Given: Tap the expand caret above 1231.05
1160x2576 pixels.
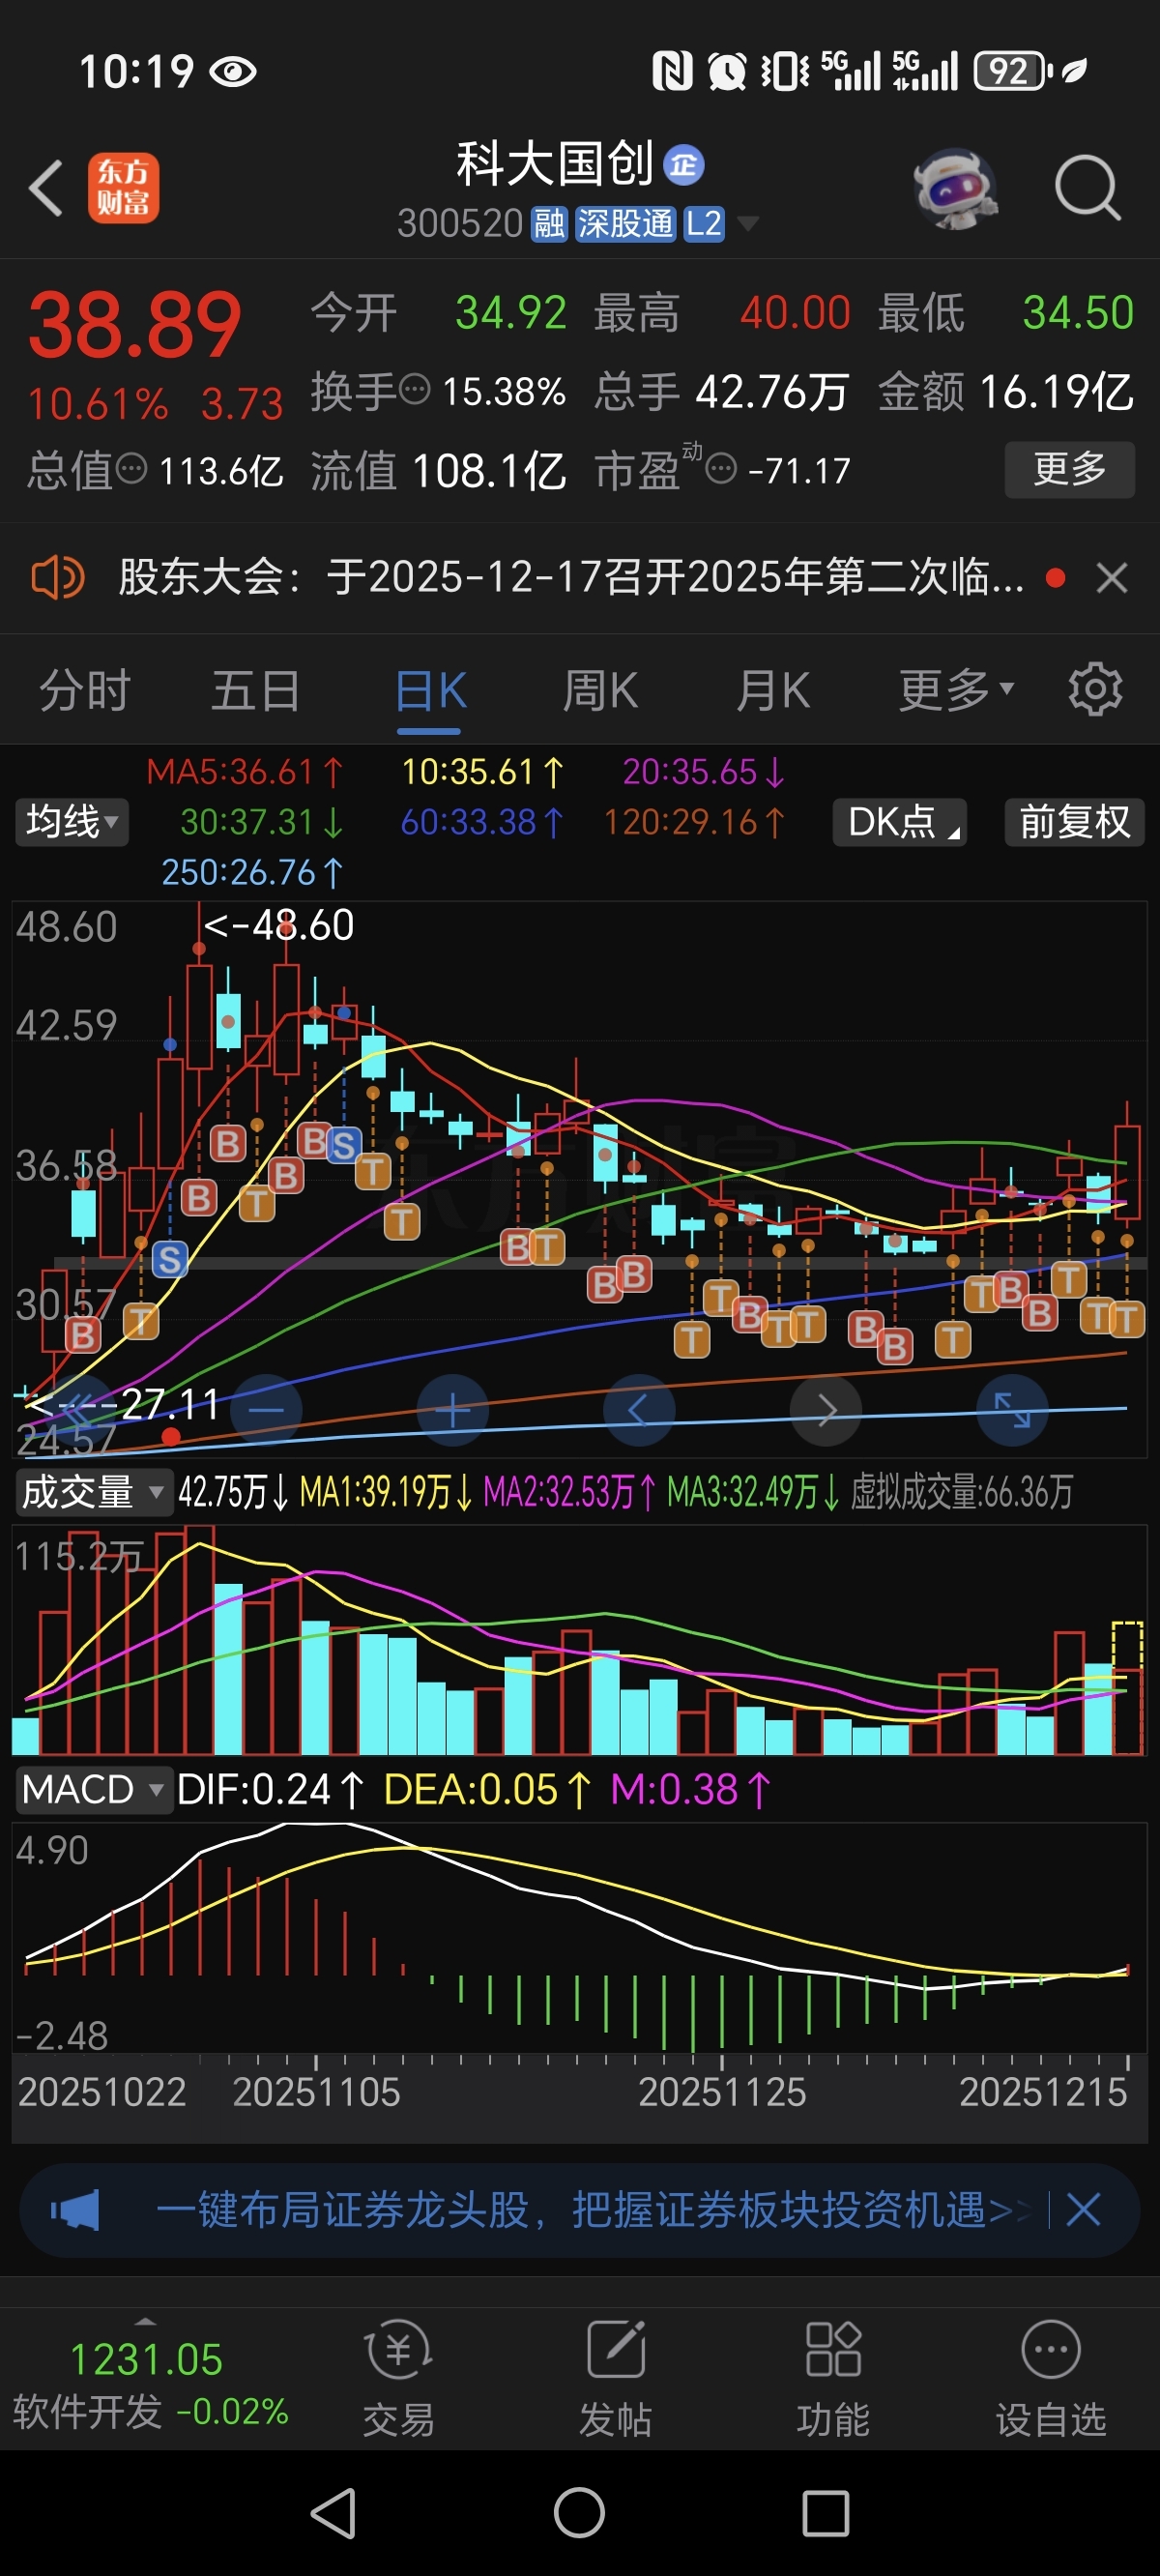Looking at the screenshot, I should (x=146, y=2321).
